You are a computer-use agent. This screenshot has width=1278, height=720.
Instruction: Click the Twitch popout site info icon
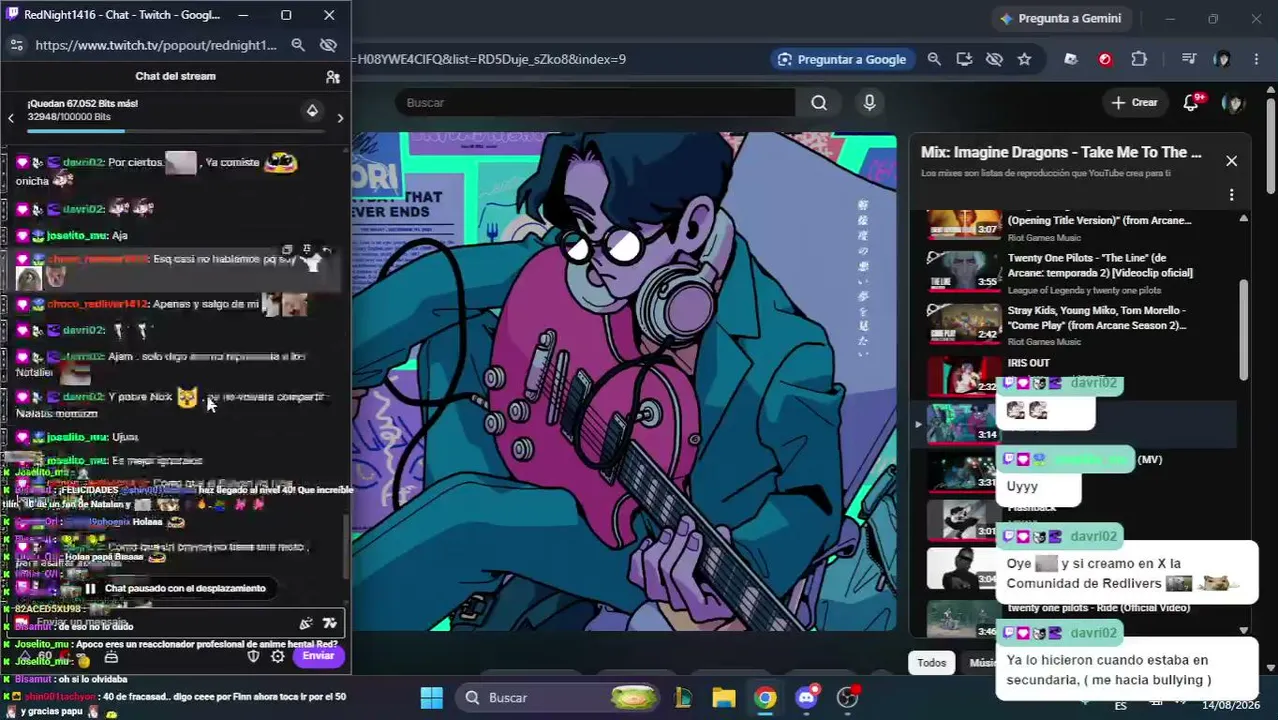point(16,45)
